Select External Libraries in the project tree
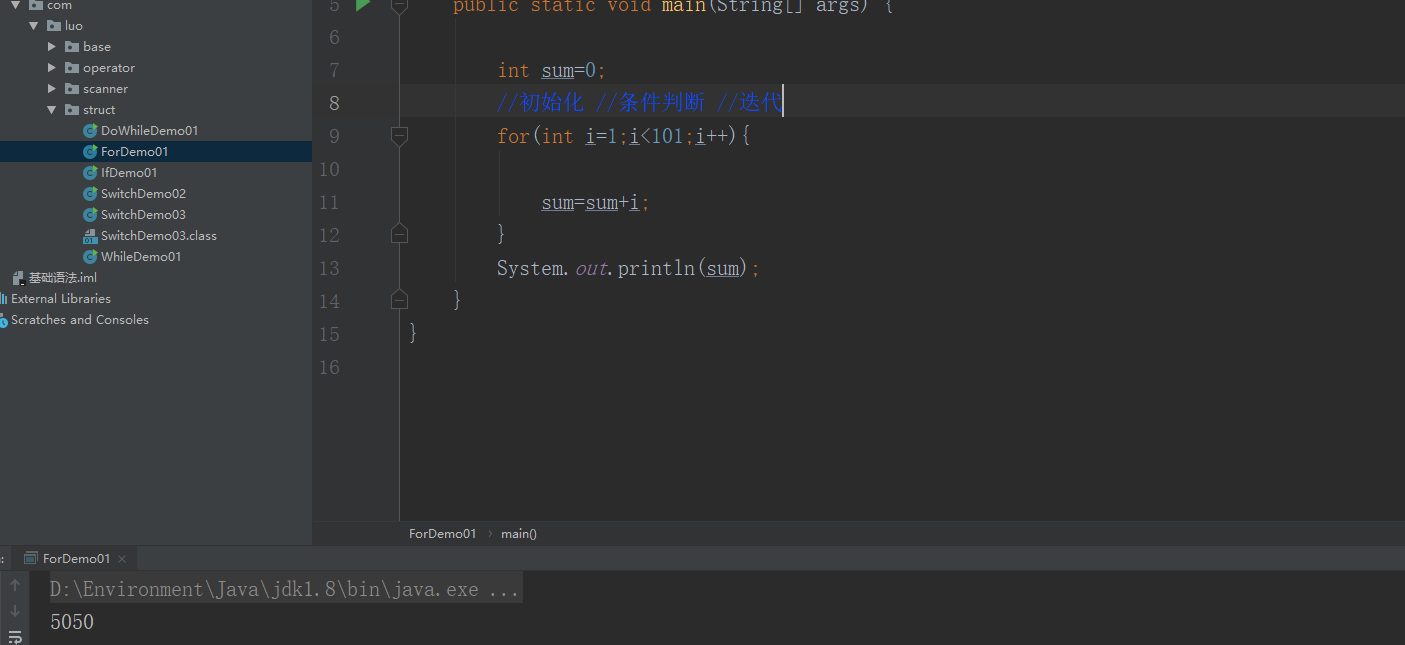This screenshot has height=645, width=1405. click(x=156, y=299)
